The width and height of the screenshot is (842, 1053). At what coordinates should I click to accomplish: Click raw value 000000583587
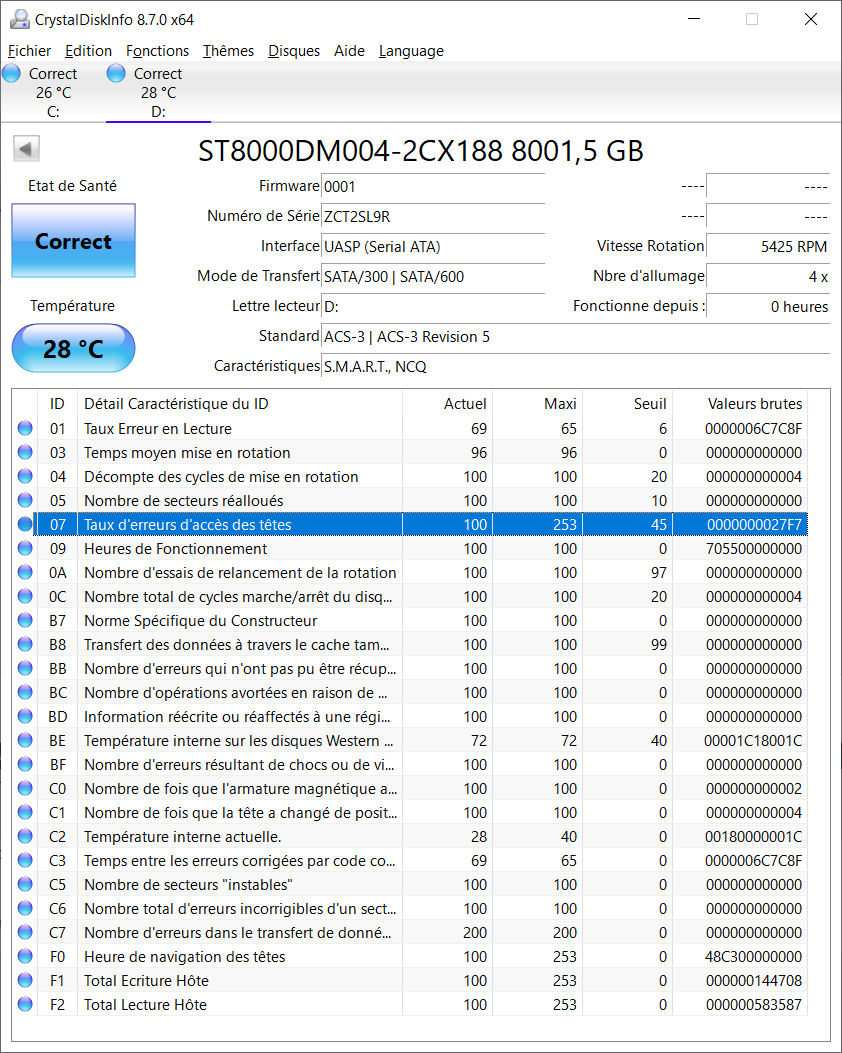click(x=753, y=1005)
